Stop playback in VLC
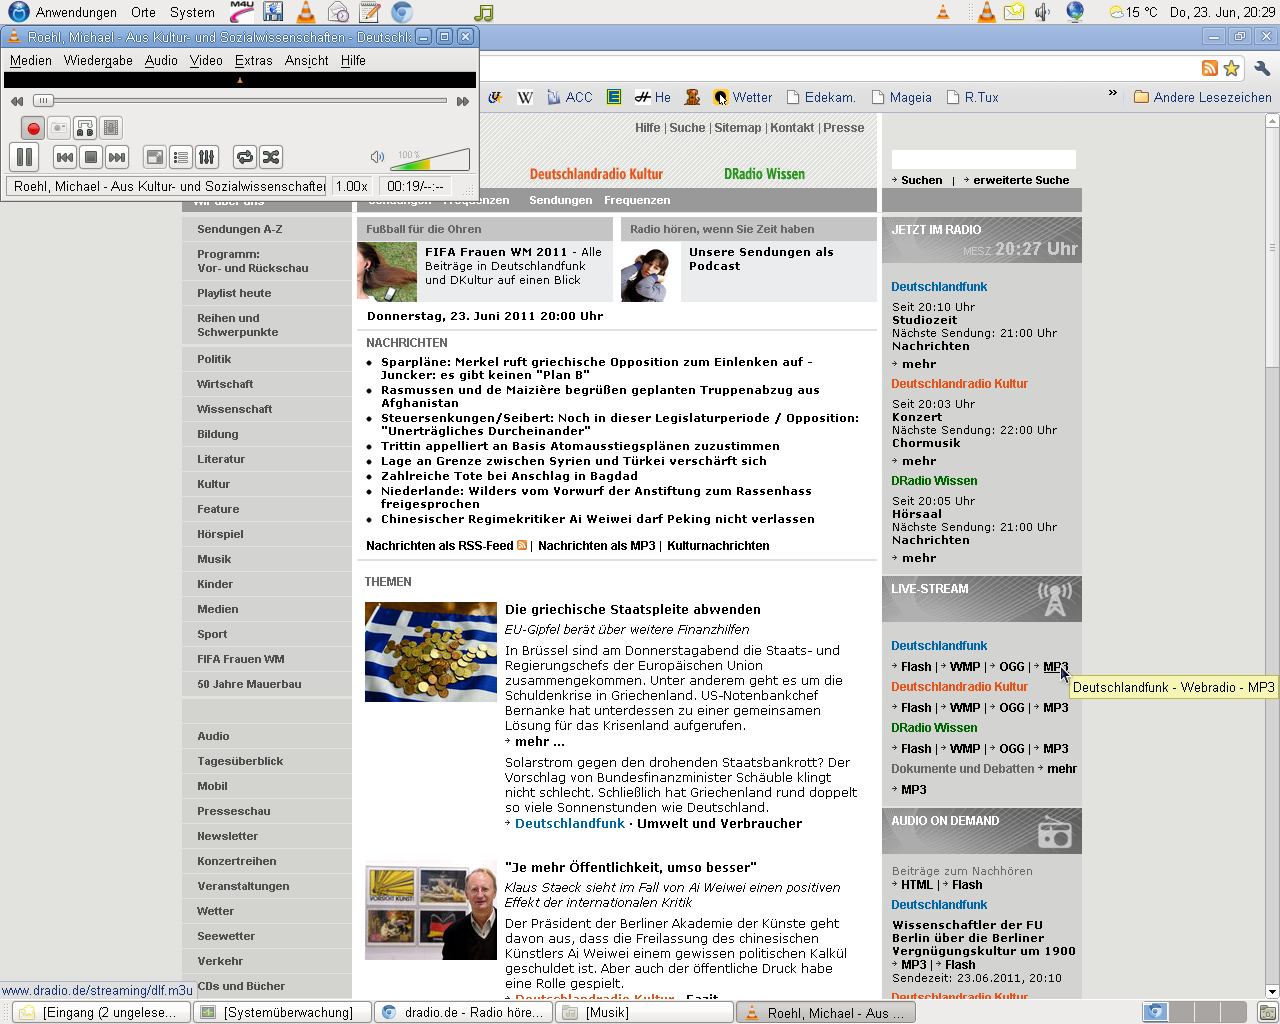The width and height of the screenshot is (1280, 1024). (x=91, y=157)
